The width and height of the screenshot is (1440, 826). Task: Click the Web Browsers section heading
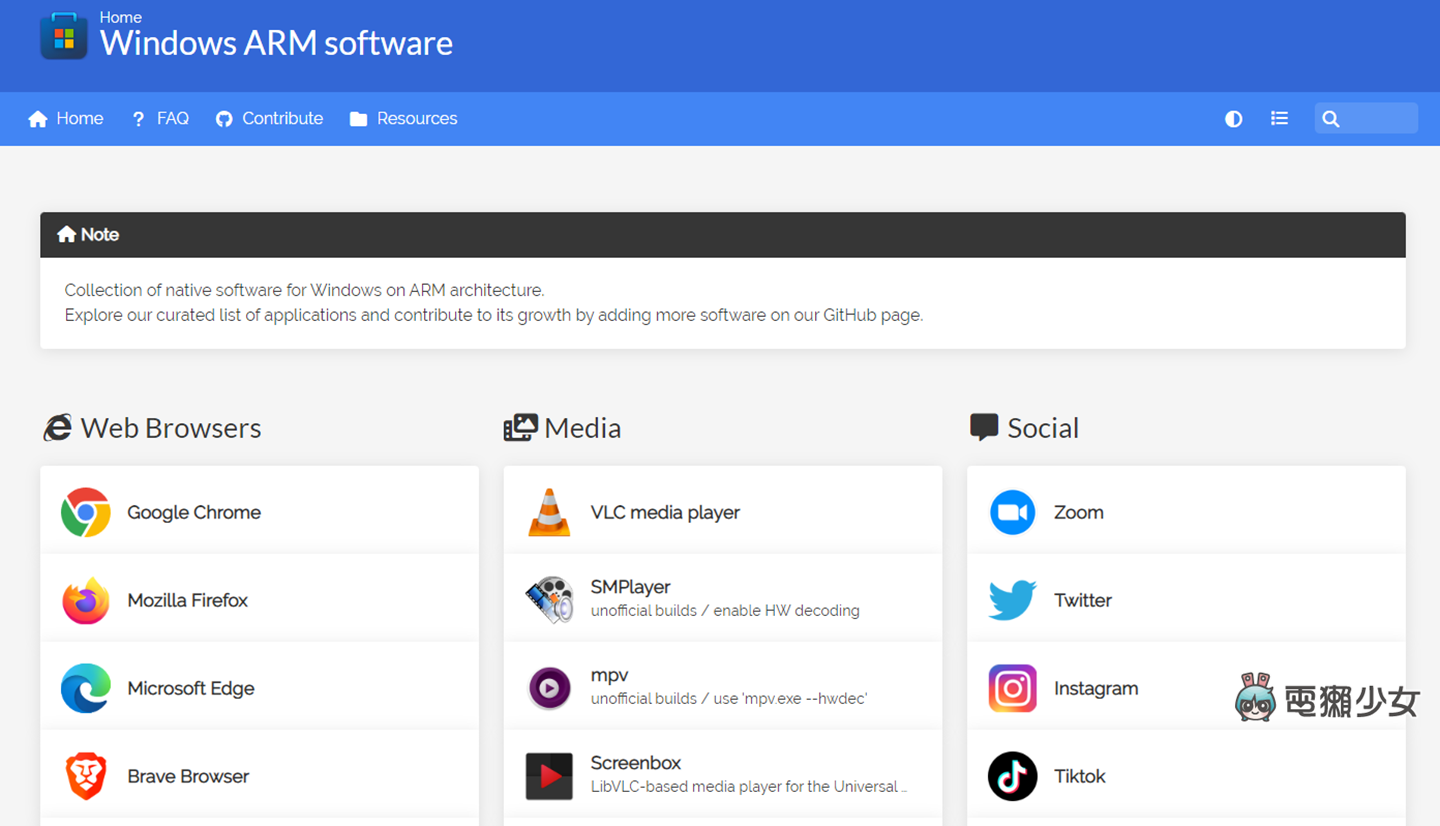coord(171,428)
